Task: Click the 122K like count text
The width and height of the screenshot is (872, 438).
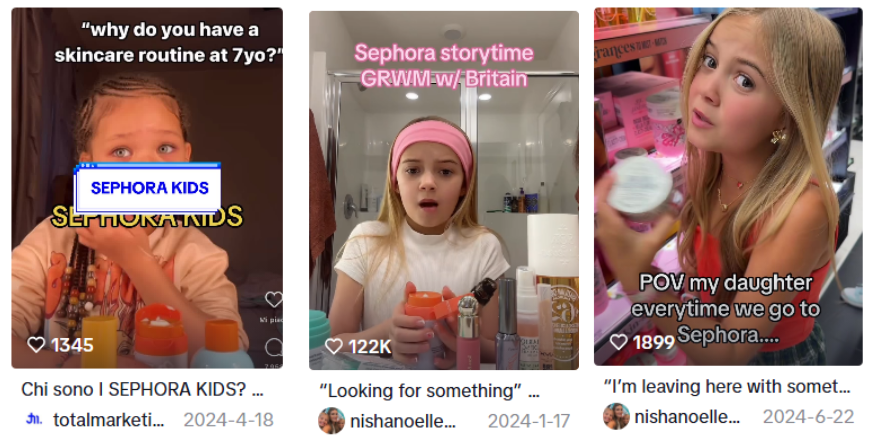Action: pyautogui.click(x=369, y=347)
